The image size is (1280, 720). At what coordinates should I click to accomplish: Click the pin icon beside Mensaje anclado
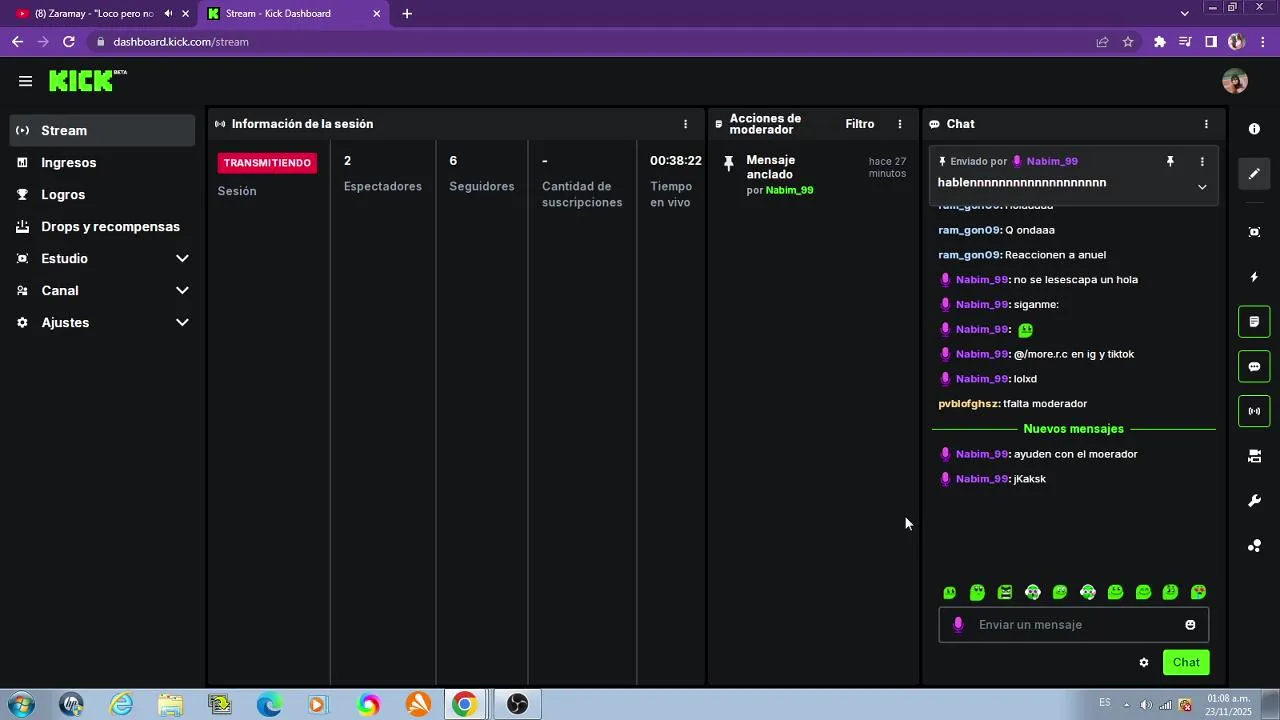[728, 163]
